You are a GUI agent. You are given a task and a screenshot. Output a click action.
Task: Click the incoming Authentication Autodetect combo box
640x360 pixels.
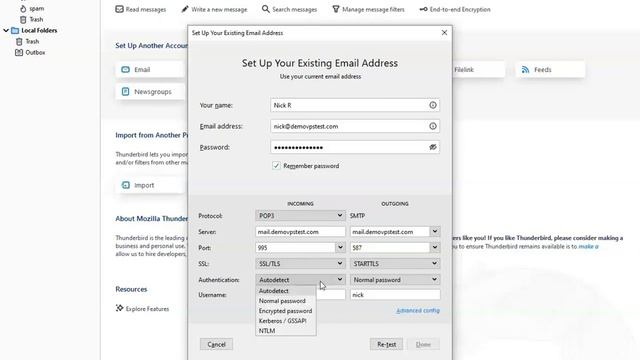click(x=300, y=280)
